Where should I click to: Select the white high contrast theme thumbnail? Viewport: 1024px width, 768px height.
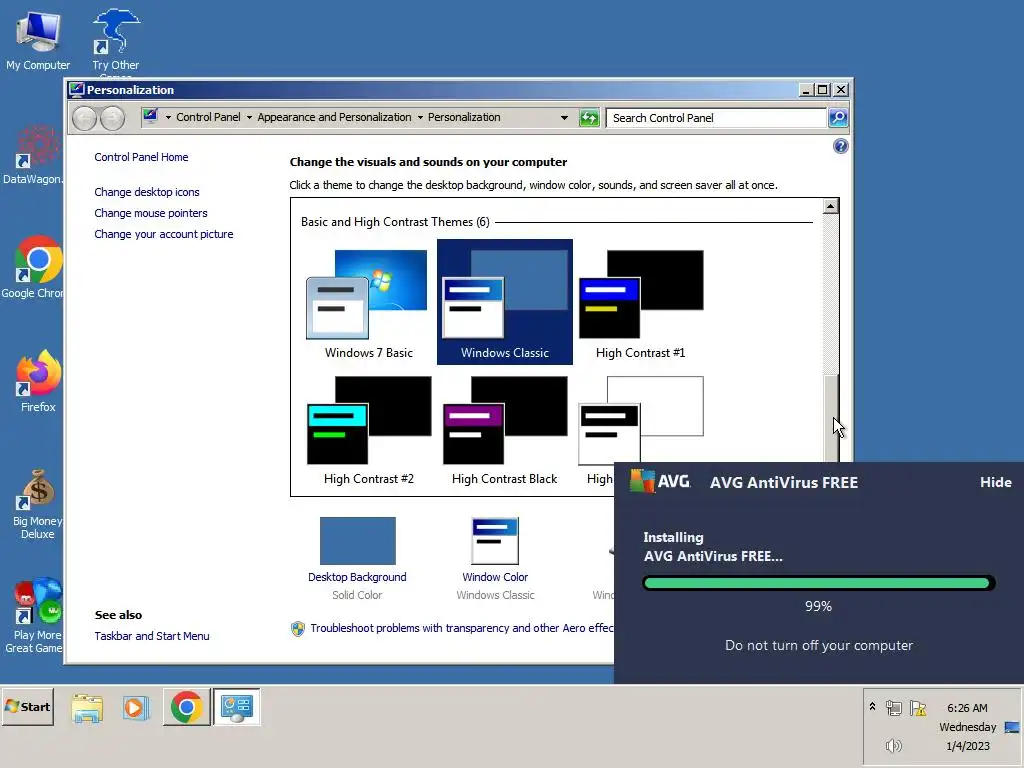[x=641, y=419]
